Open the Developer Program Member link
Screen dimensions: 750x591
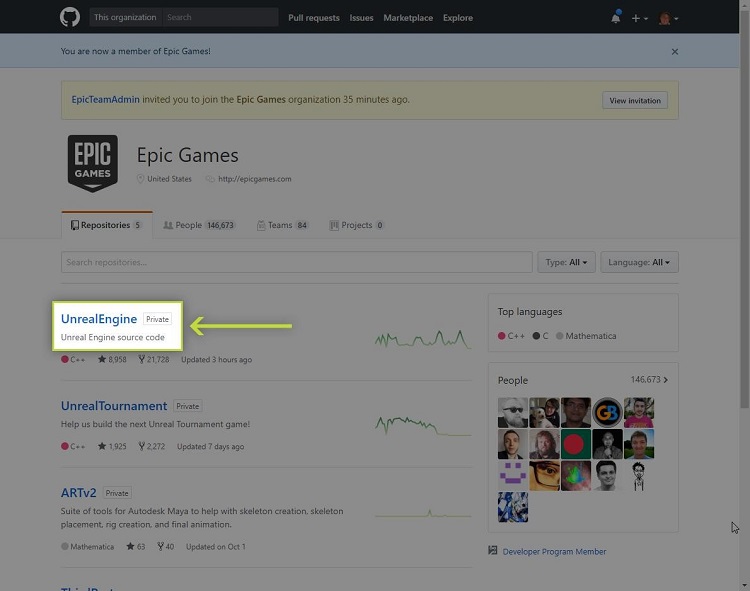(x=554, y=552)
